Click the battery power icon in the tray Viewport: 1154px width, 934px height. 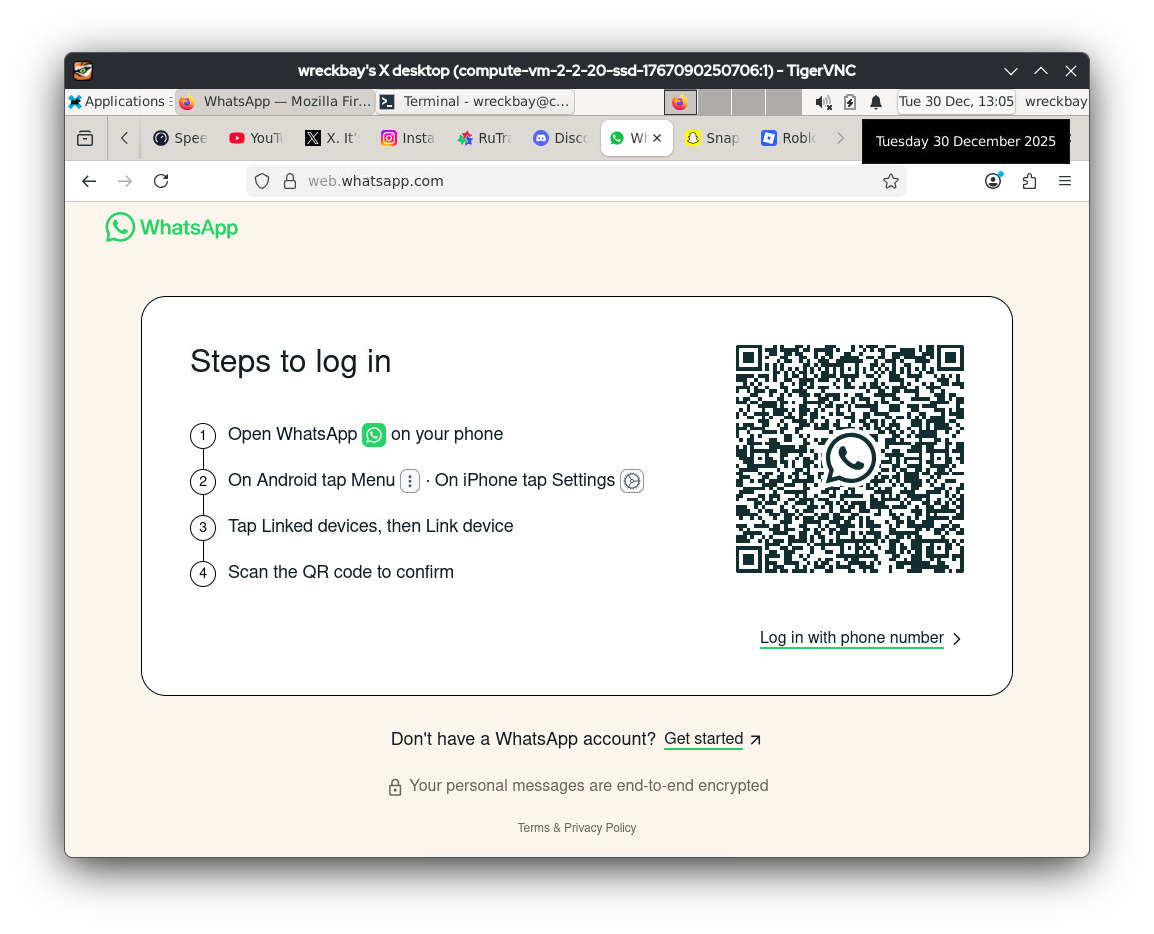tap(849, 102)
